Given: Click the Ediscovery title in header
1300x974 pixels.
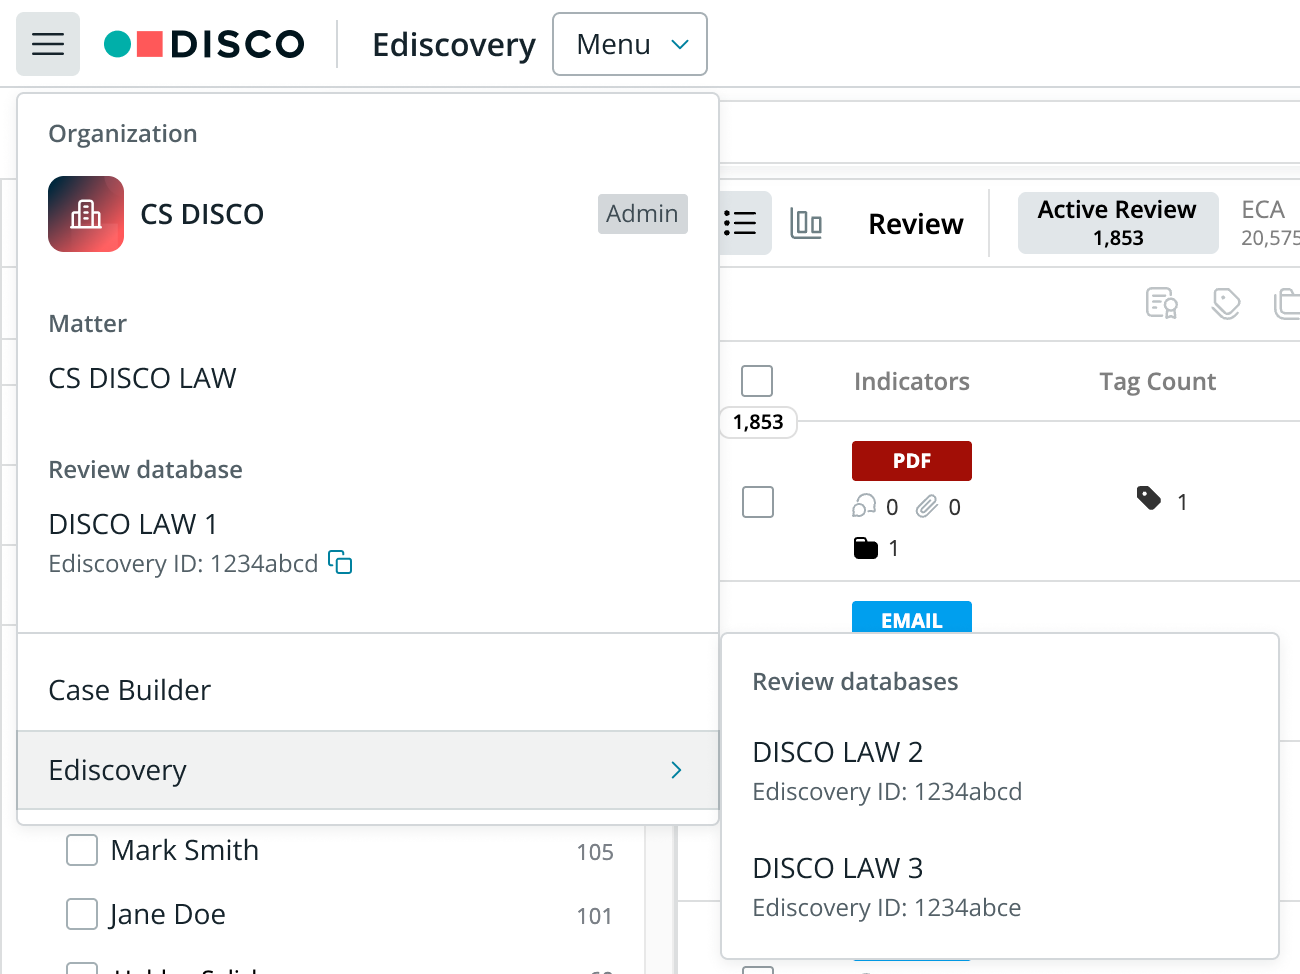Looking at the screenshot, I should 454,44.
